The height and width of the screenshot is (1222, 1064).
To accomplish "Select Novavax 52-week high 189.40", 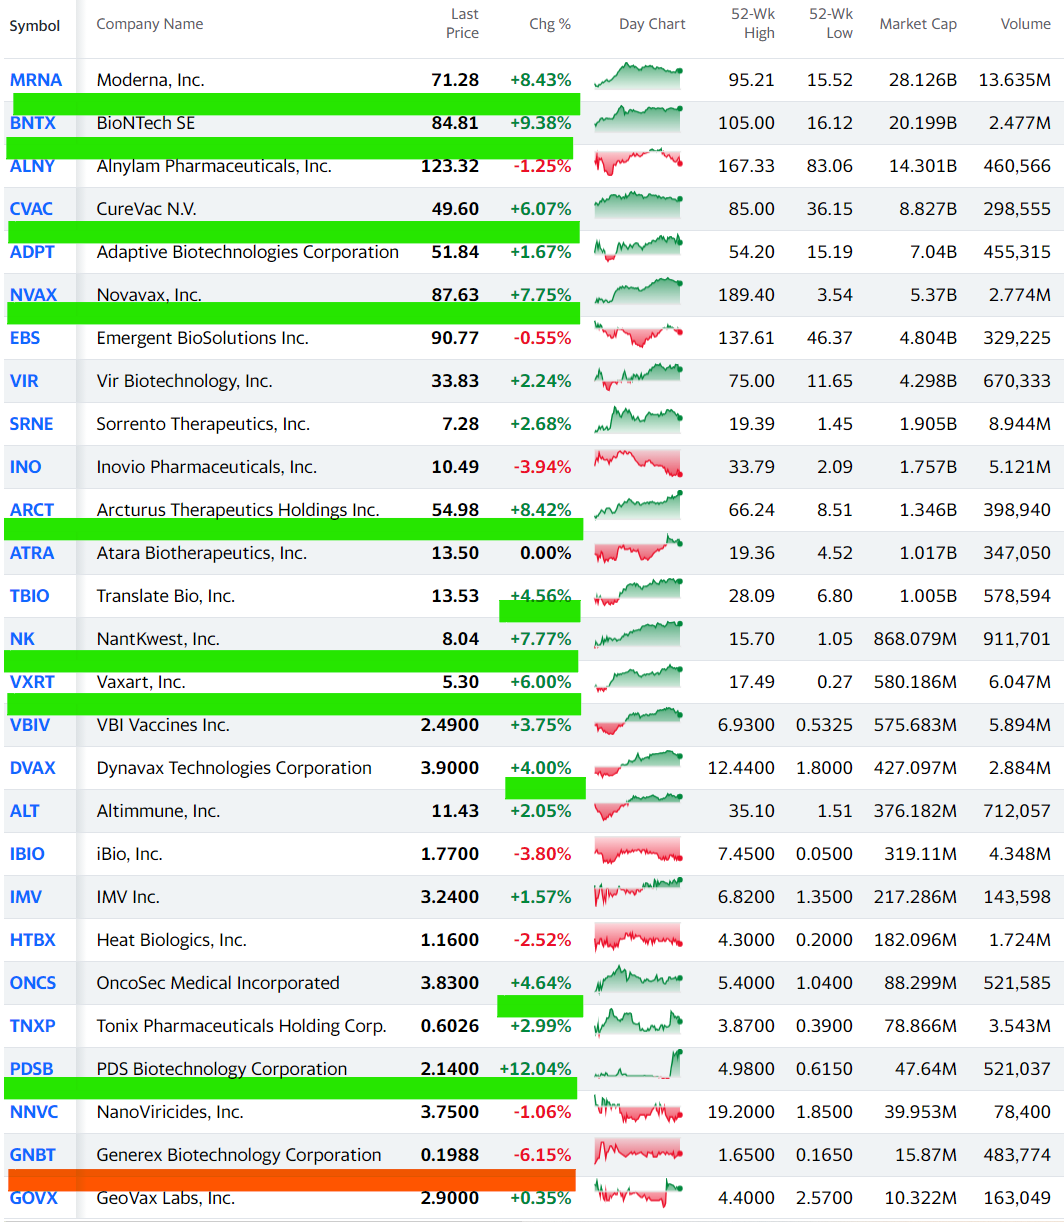I will coord(747,295).
